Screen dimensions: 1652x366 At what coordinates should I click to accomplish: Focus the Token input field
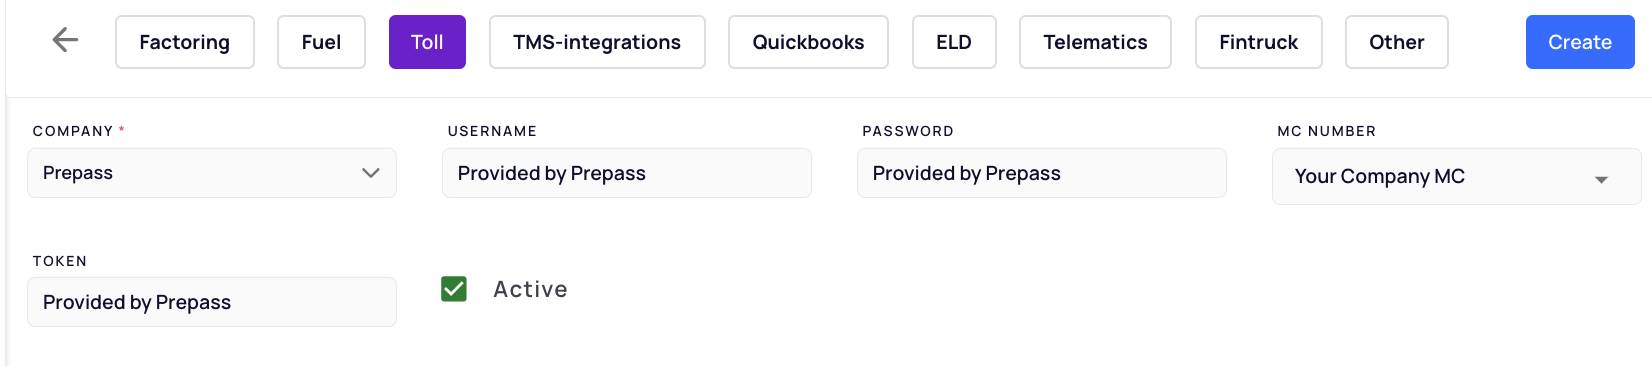click(212, 302)
